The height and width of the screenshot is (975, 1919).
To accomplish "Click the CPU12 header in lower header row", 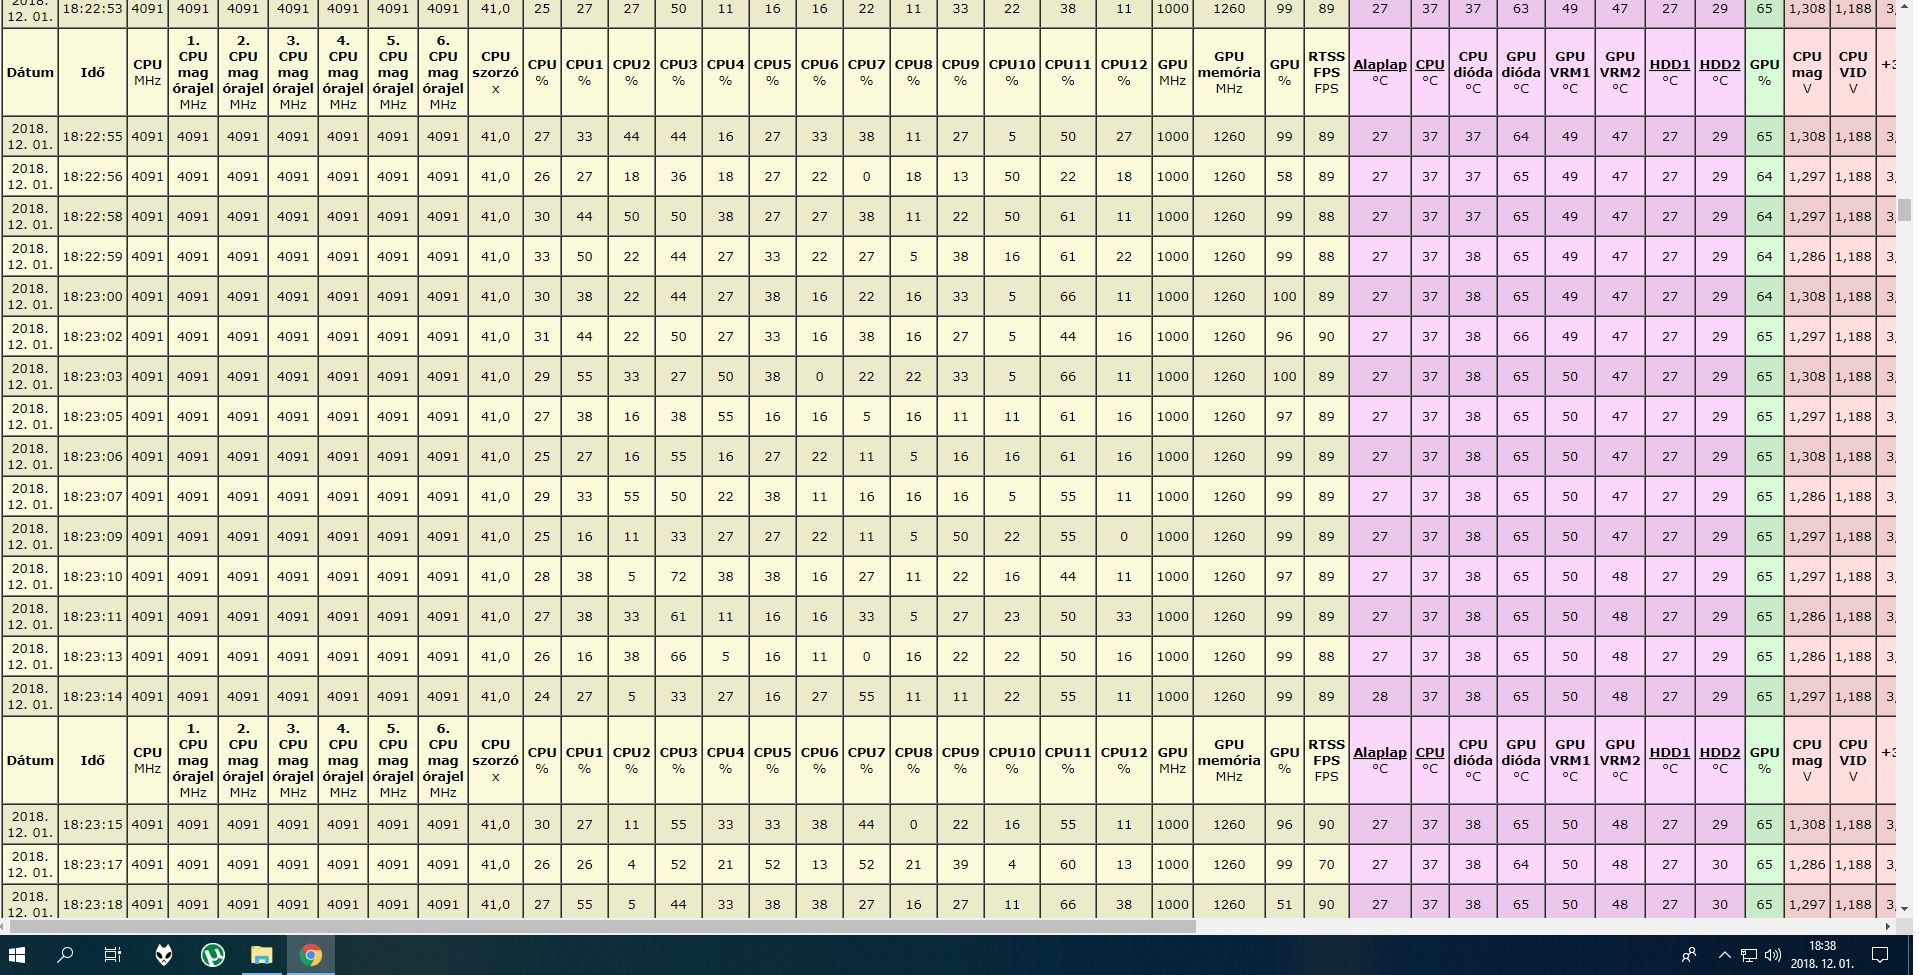I will [x=1124, y=760].
